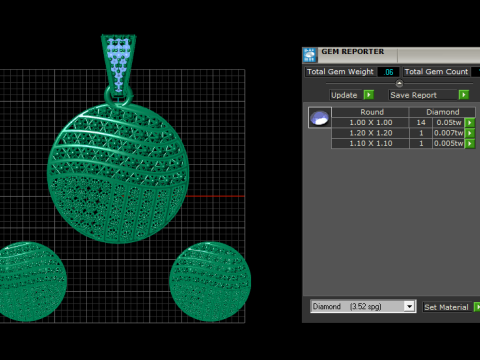Click the GEM REPORTER title tab
The height and width of the screenshot is (360, 480).
(x=353, y=52)
